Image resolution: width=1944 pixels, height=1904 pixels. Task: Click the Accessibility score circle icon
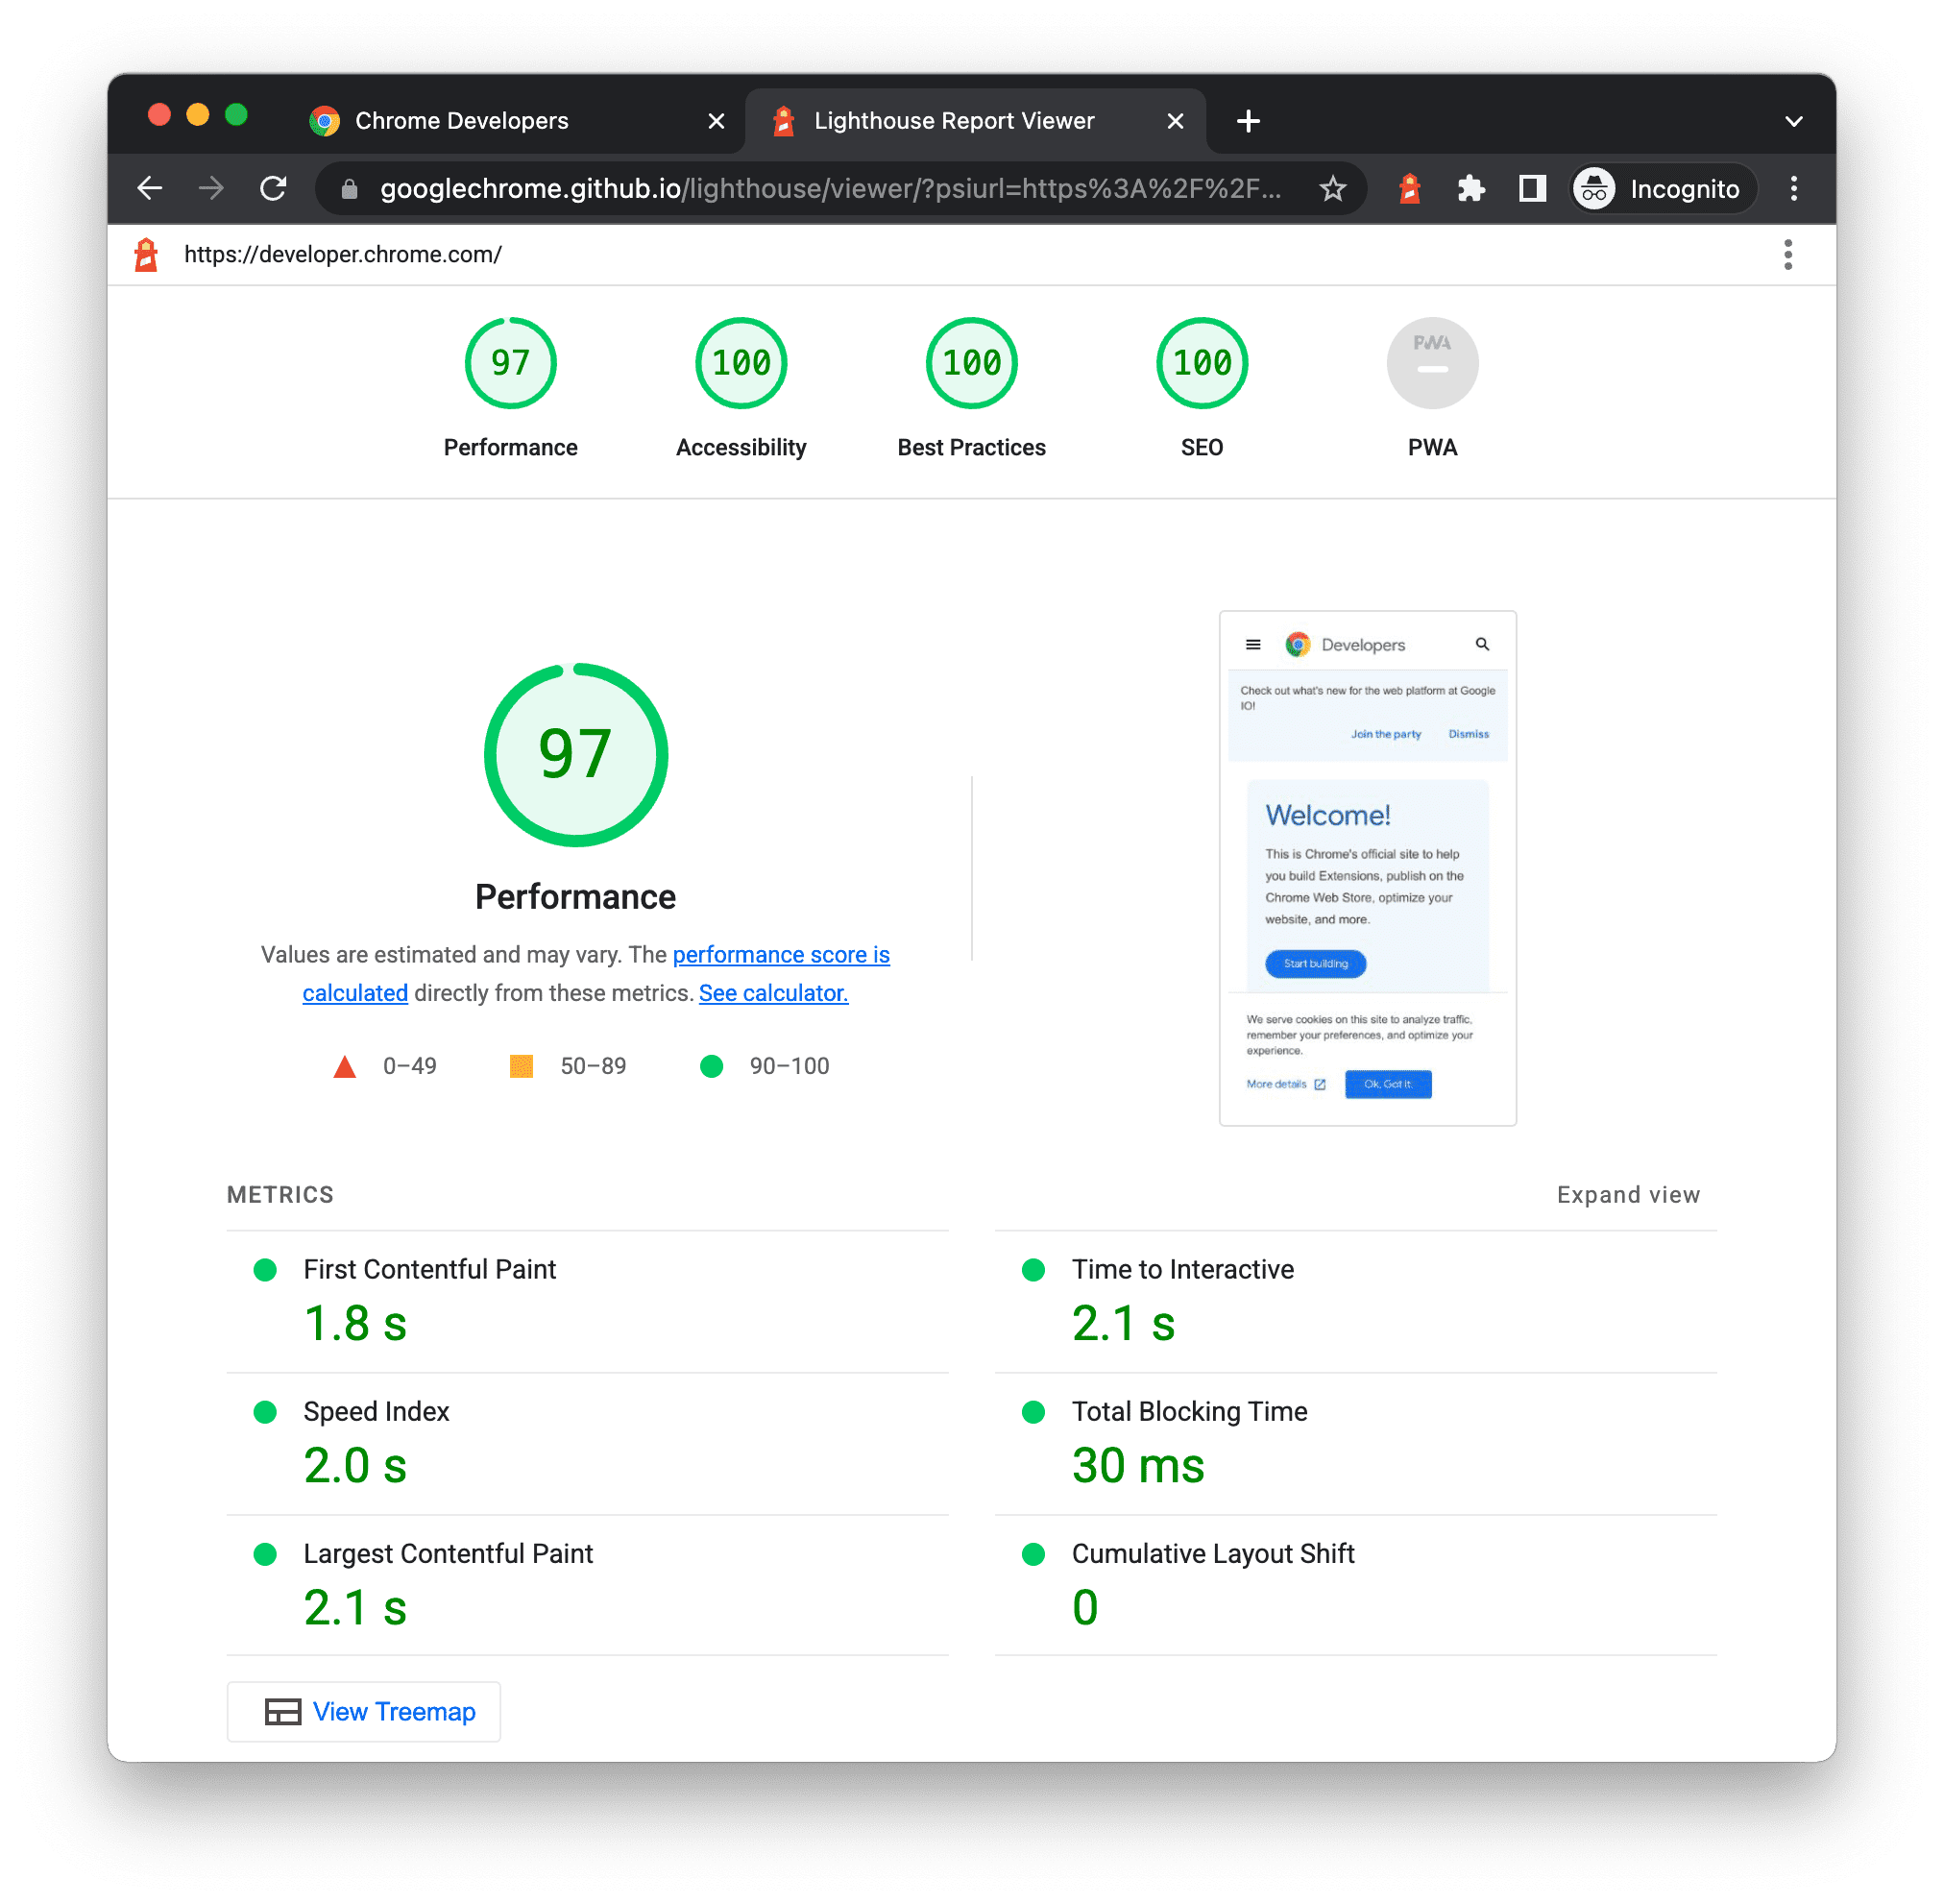tap(740, 366)
